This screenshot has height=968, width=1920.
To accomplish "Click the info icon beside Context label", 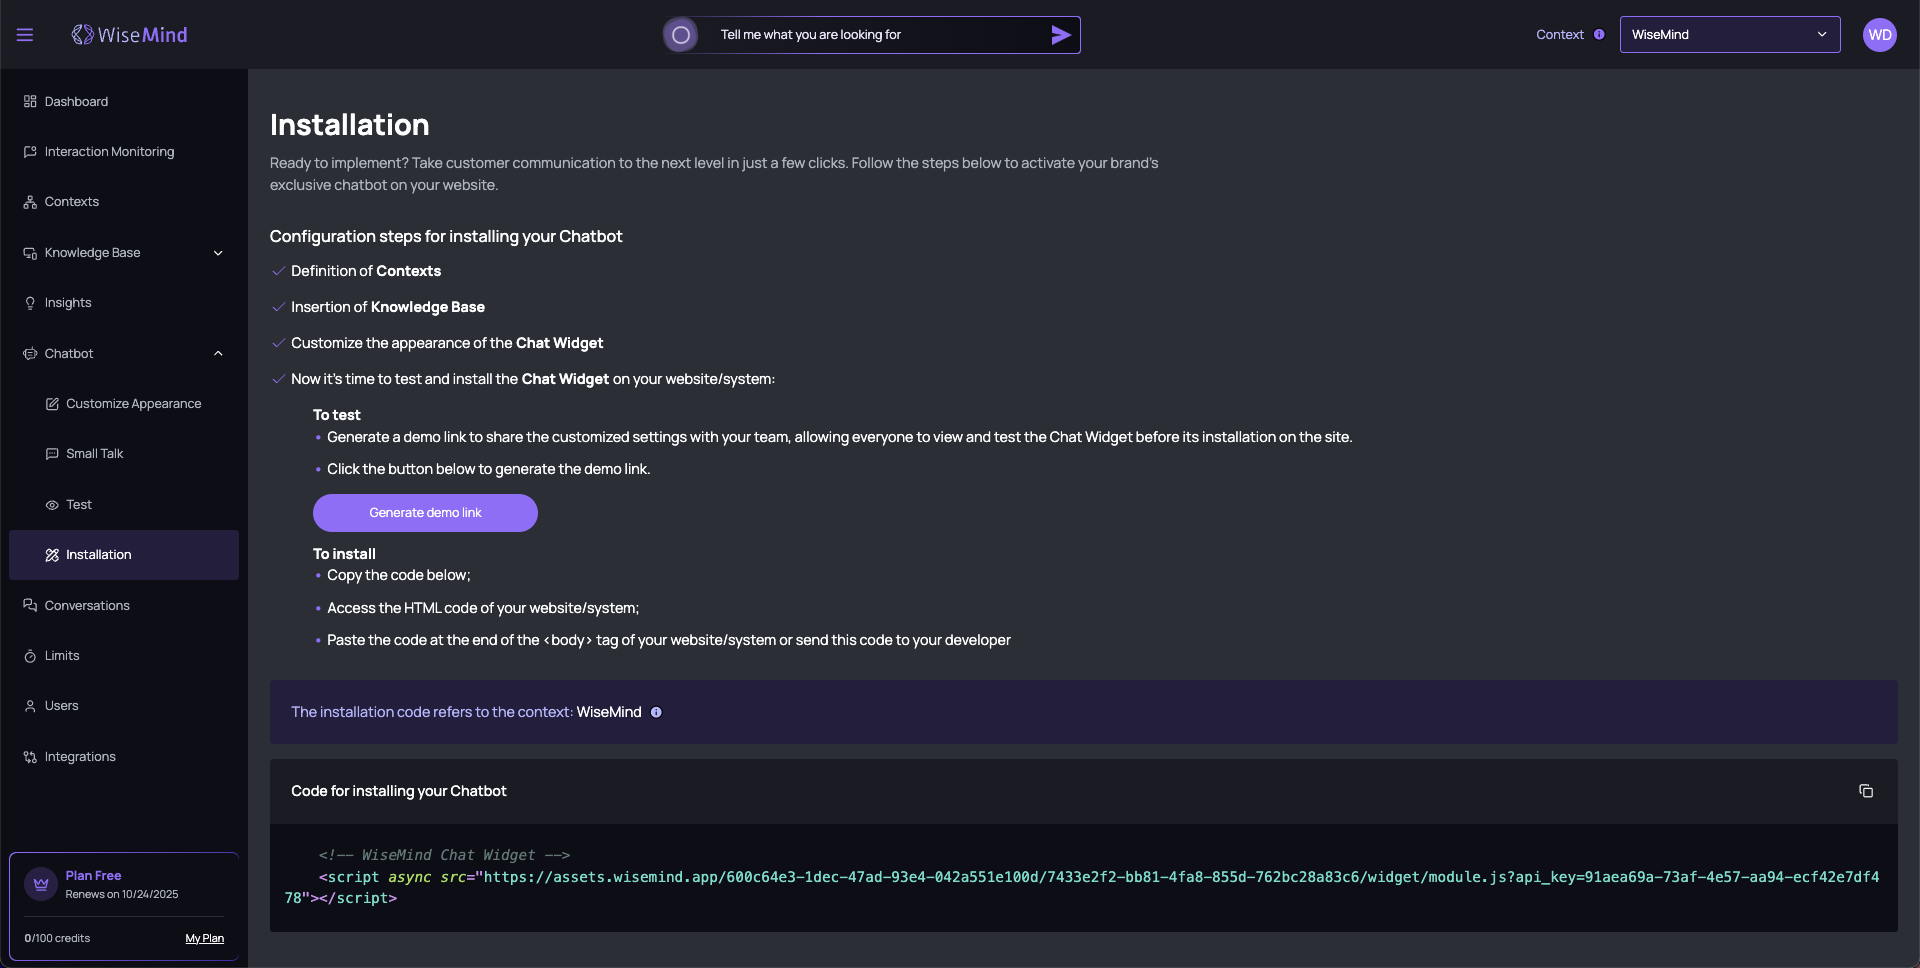I will [x=1599, y=35].
